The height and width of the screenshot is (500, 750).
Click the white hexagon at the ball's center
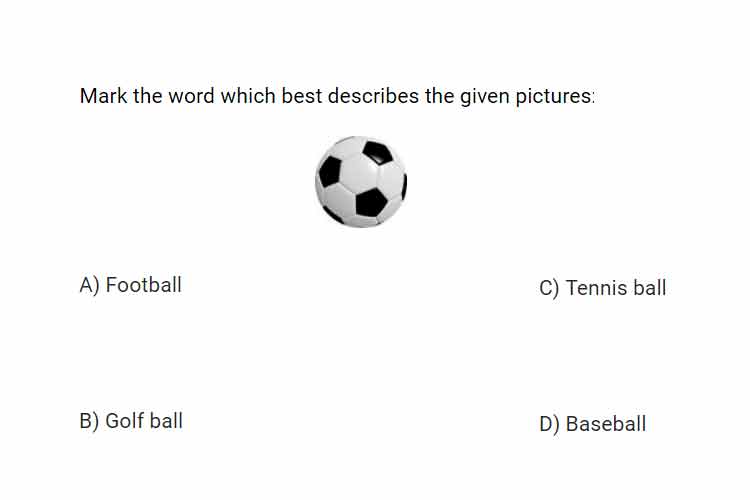pyautogui.click(x=360, y=174)
